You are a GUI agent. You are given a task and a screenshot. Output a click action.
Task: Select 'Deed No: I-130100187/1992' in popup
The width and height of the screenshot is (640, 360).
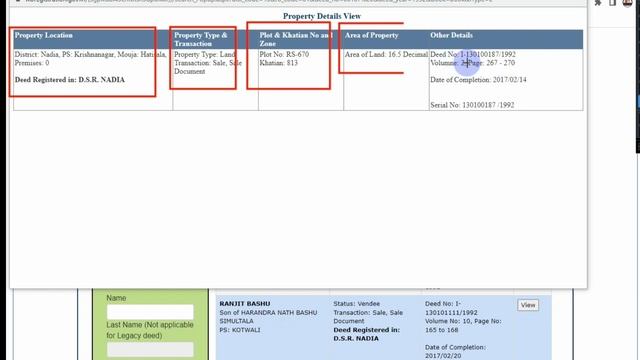click(x=473, y=54)
